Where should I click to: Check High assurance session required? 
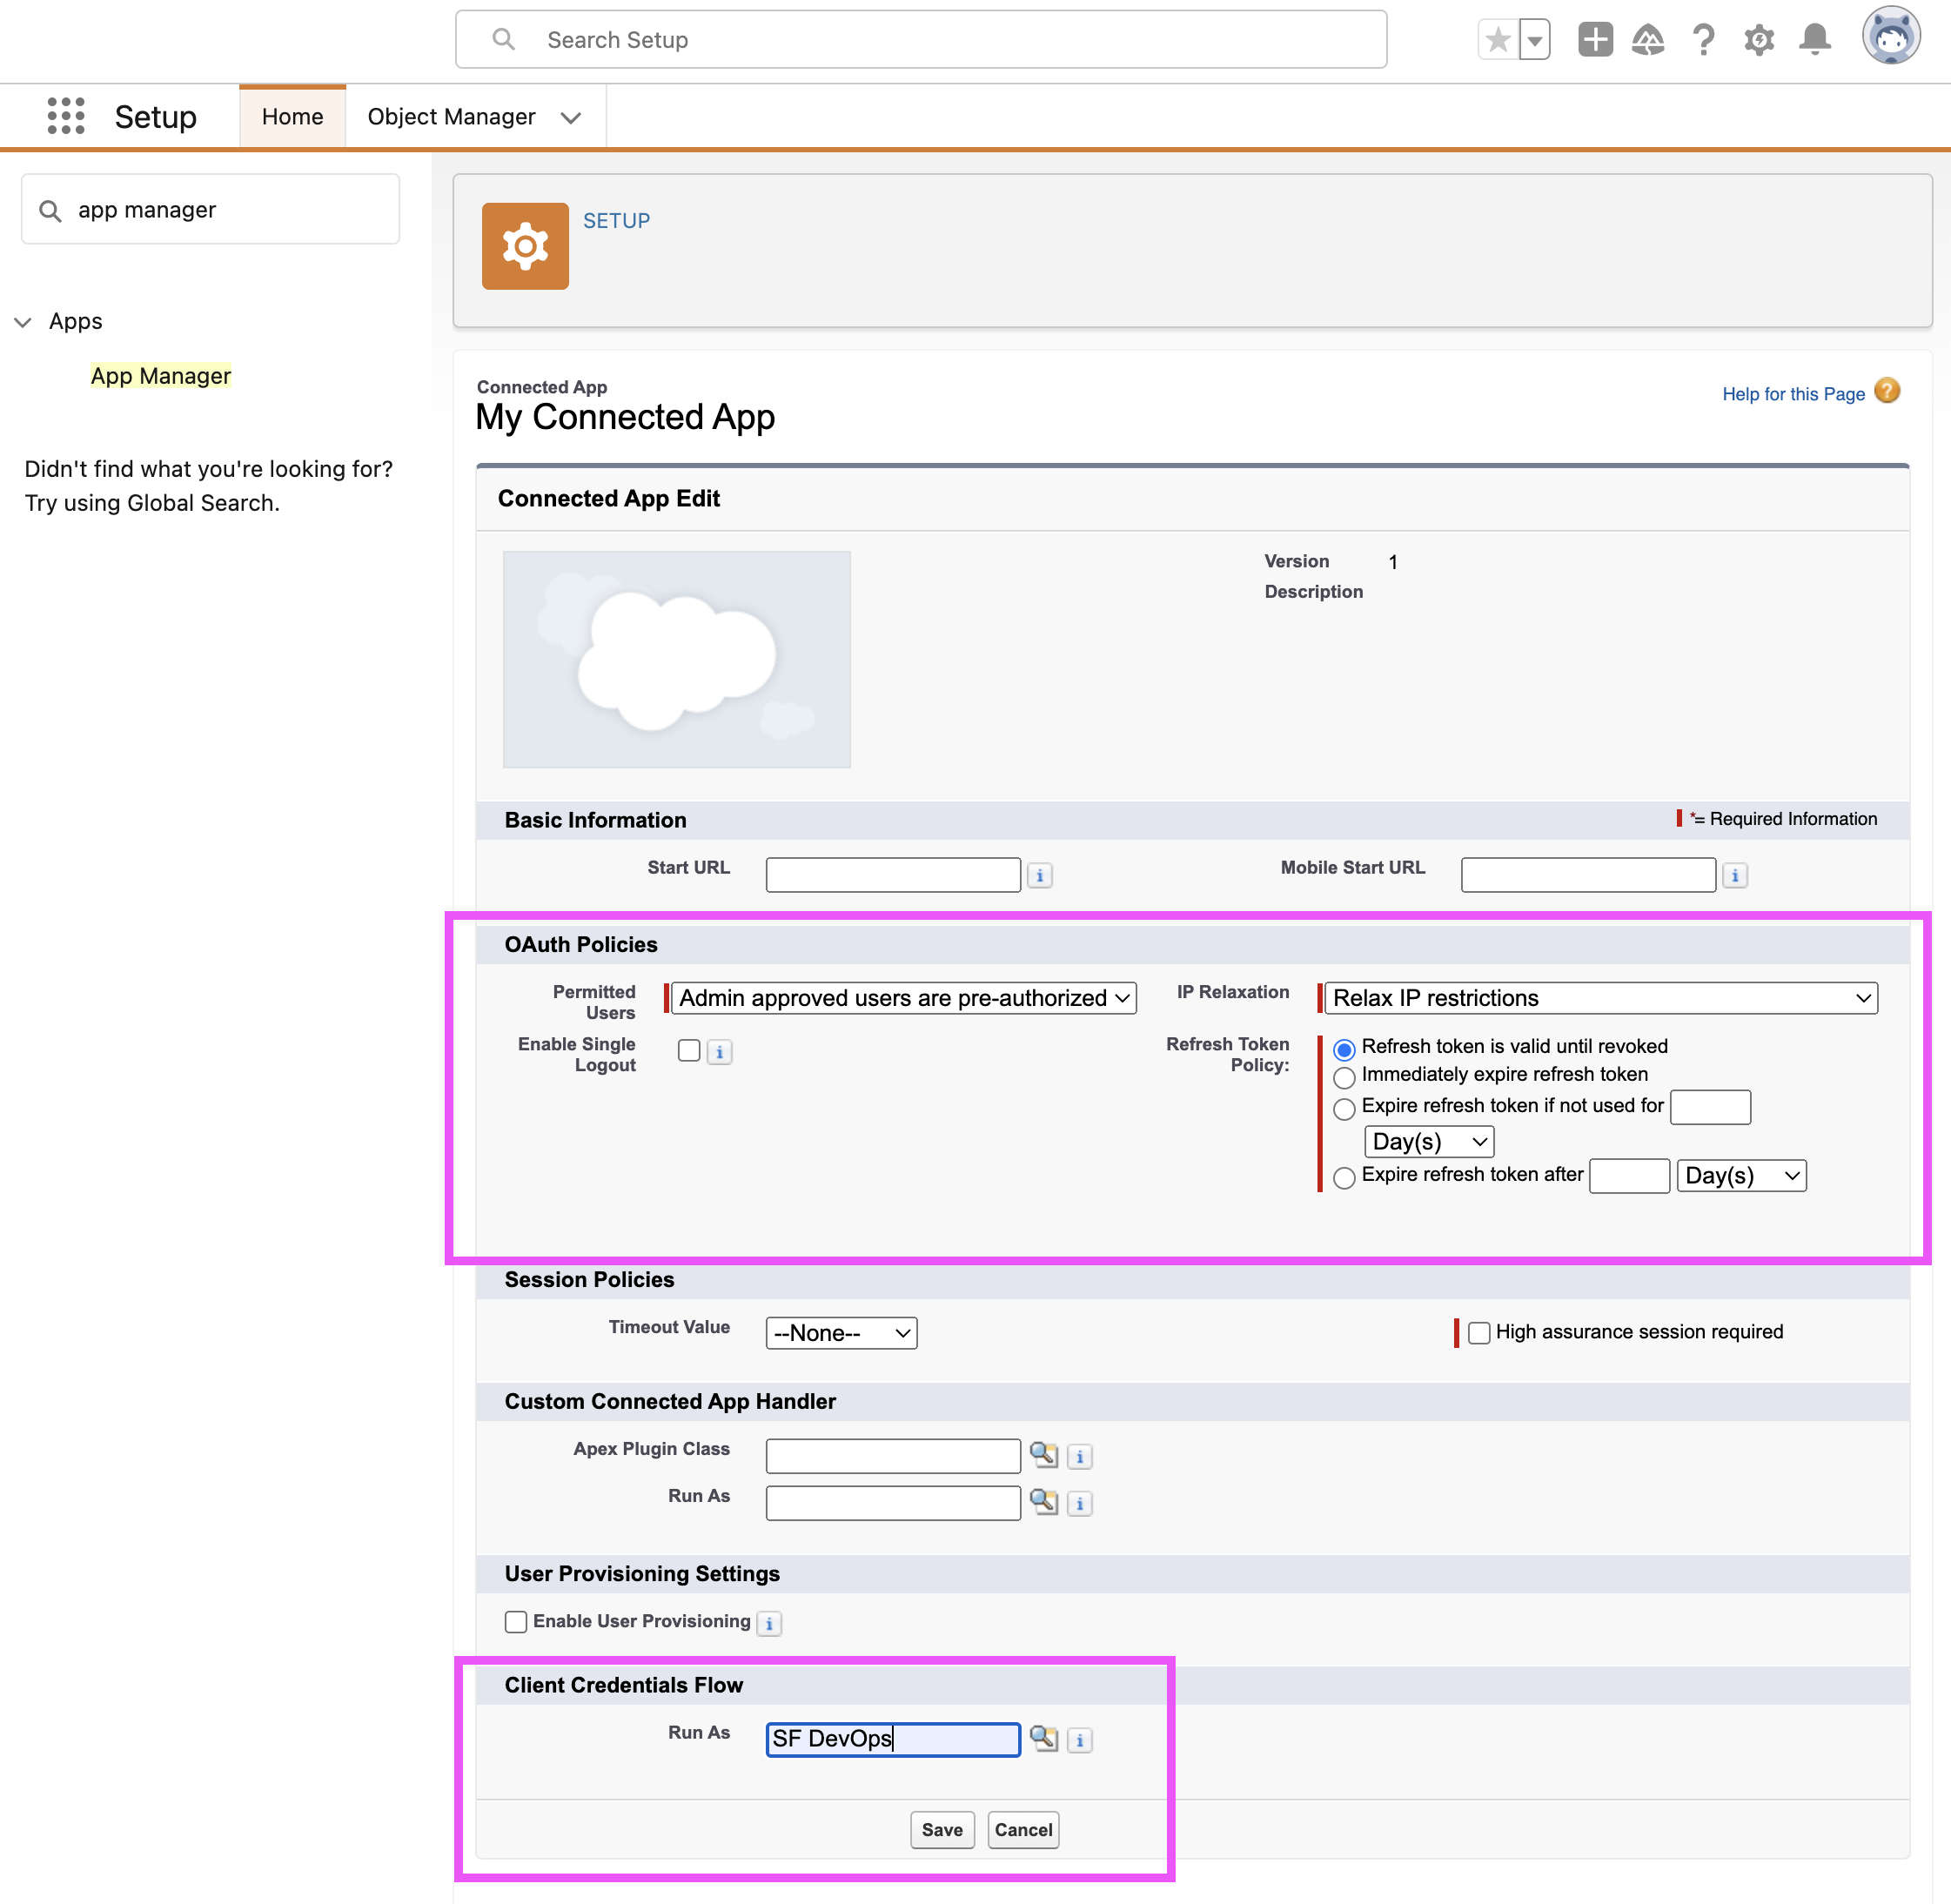1479,1332
